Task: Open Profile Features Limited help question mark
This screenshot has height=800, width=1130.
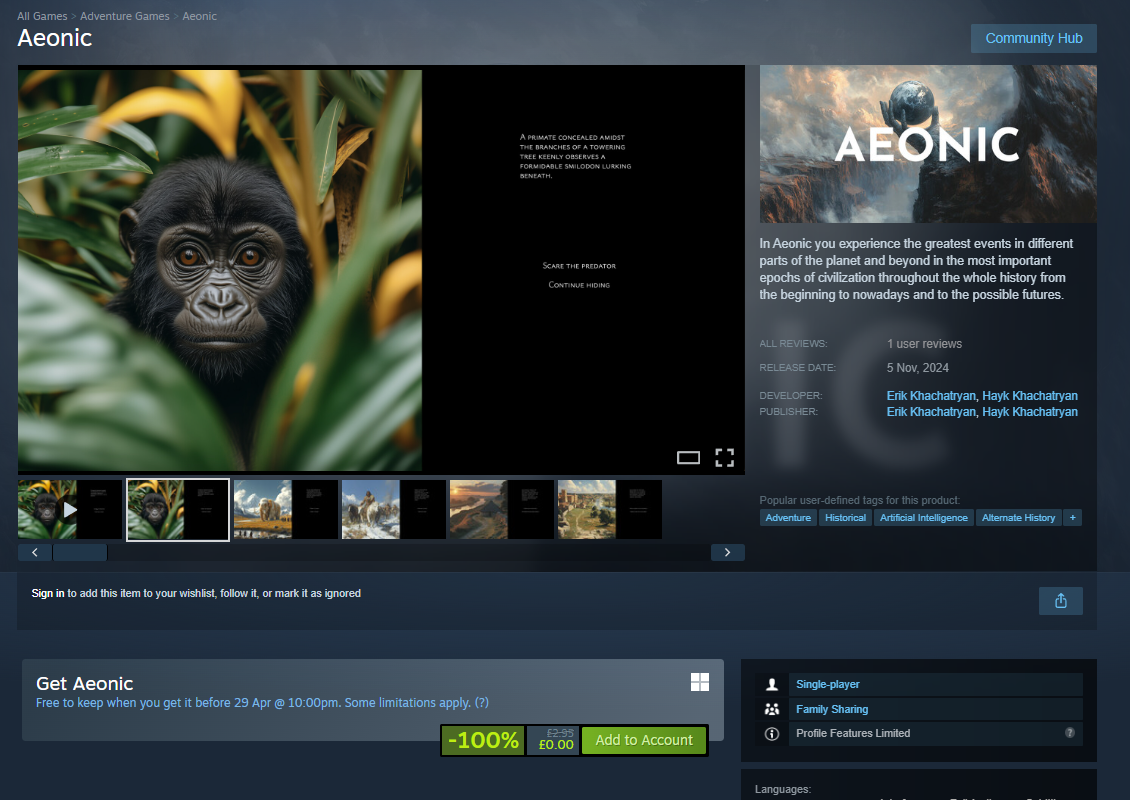Action: [1069, 733]
